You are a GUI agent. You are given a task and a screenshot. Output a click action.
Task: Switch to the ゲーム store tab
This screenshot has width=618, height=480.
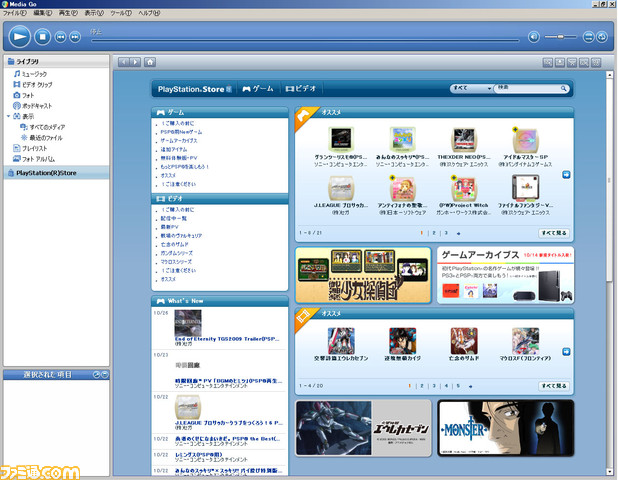(x=258, y=89)
